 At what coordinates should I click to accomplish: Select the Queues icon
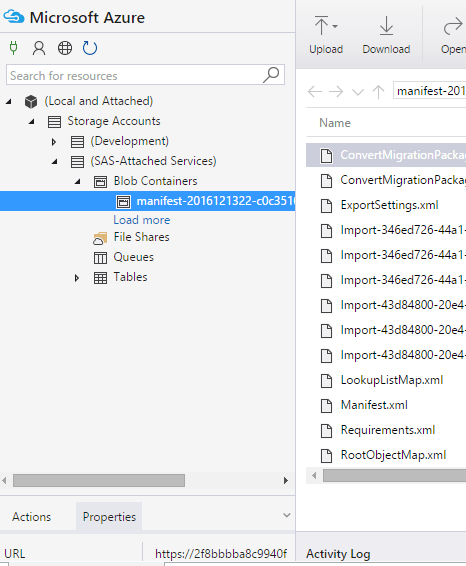[x=100, y=258]
